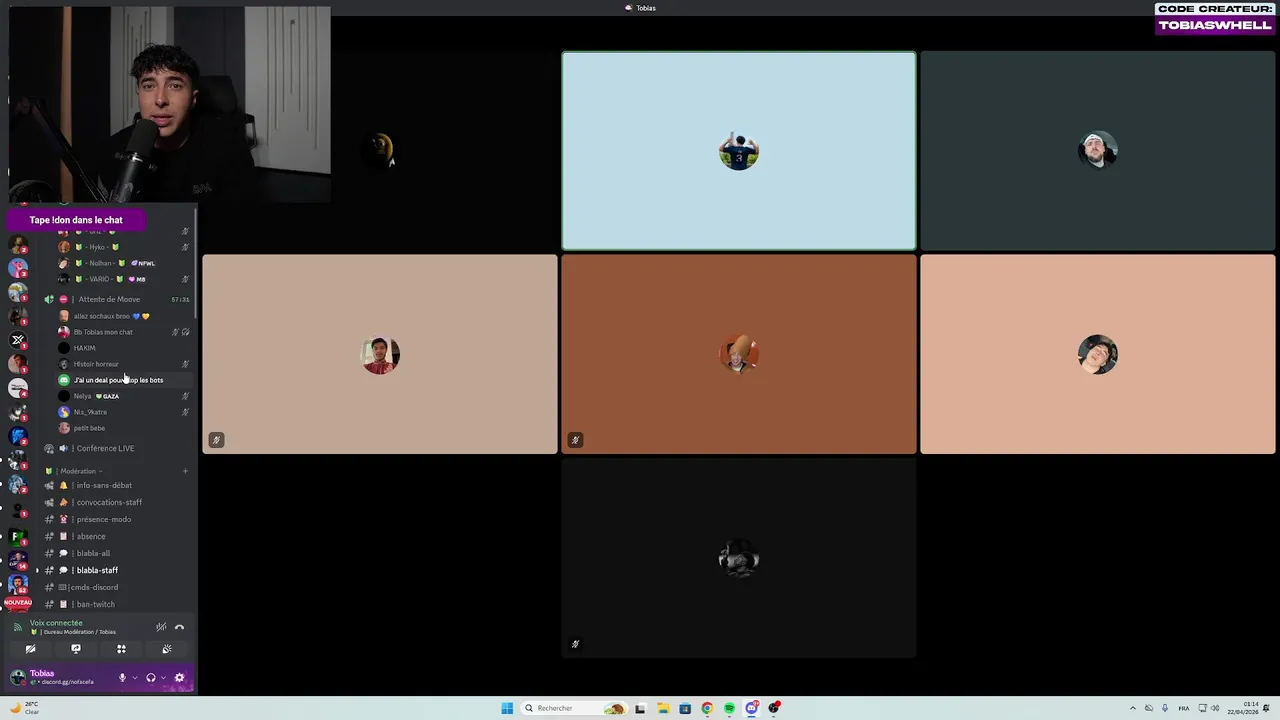Focus the peach video tile
Viewport: 1280px width, 720px height.
point(1098,354)
